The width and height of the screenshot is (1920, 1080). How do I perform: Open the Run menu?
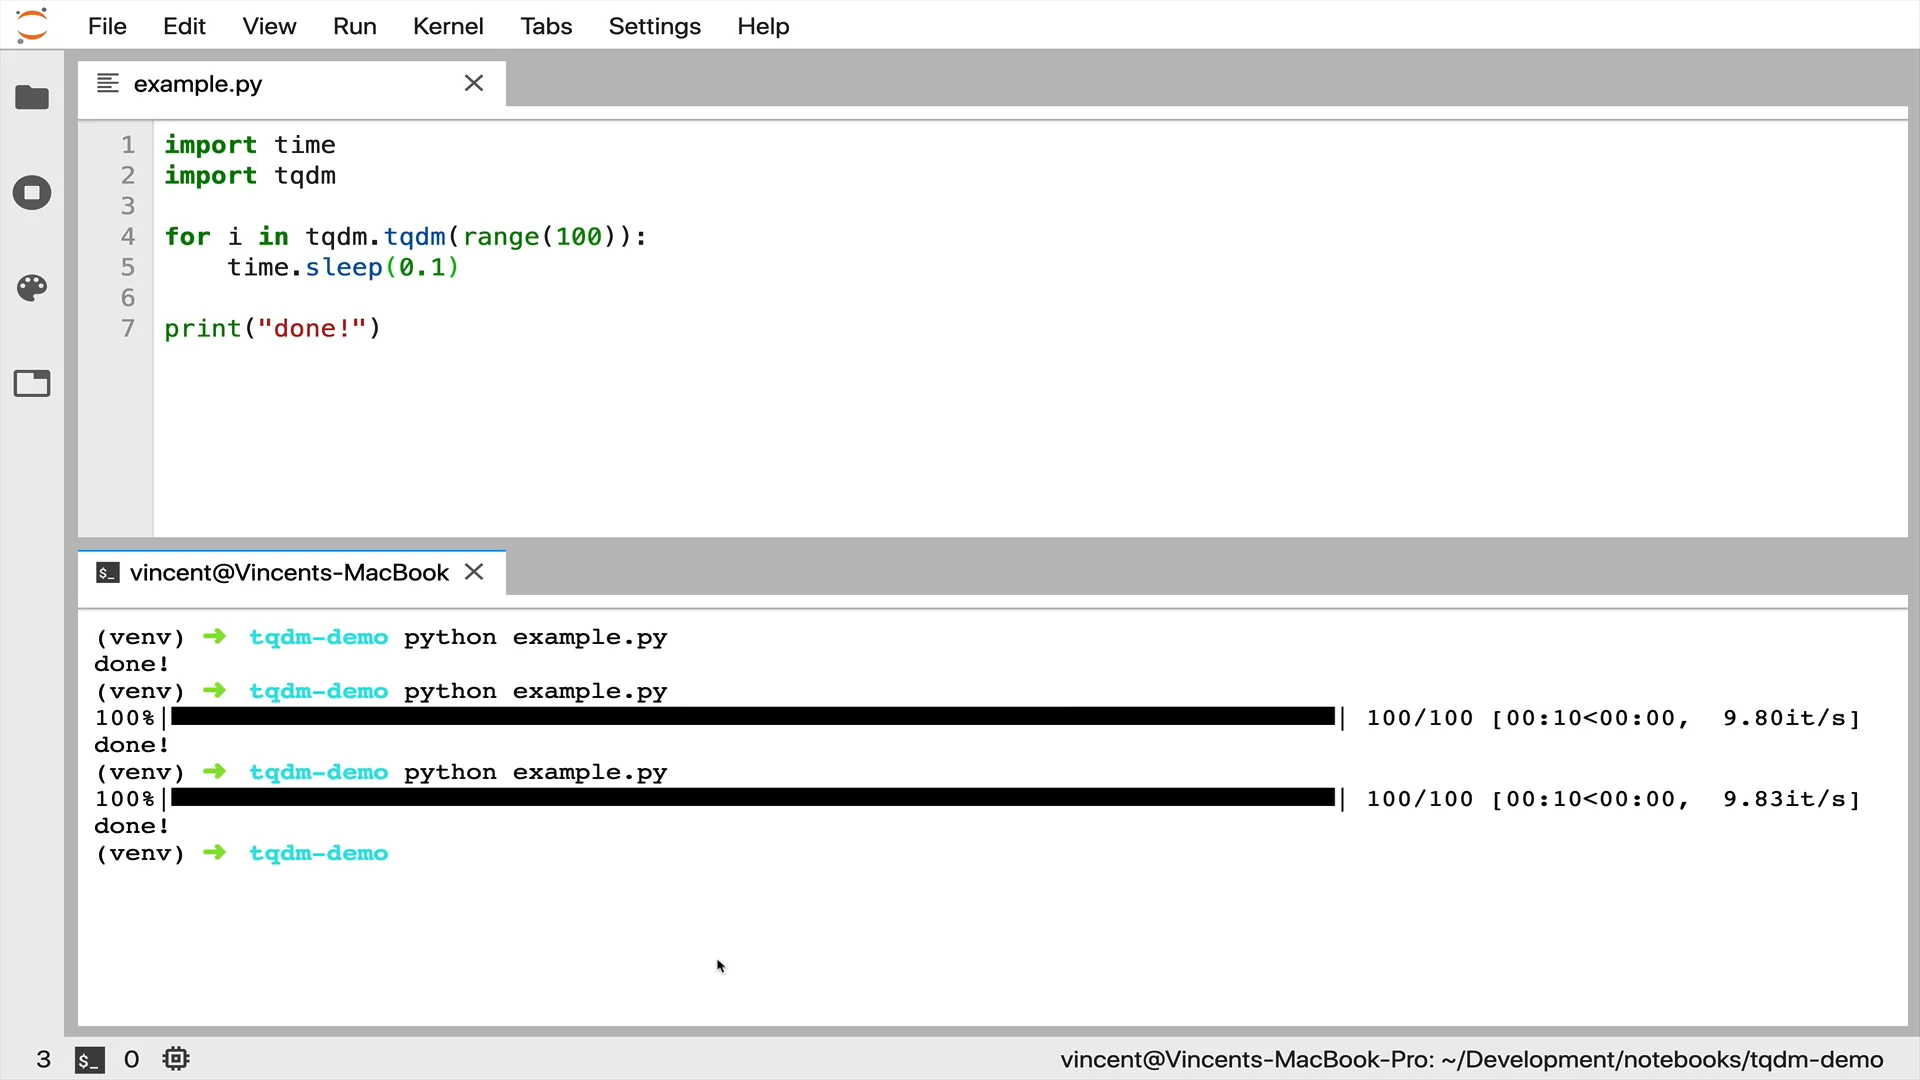pos(354,26)
